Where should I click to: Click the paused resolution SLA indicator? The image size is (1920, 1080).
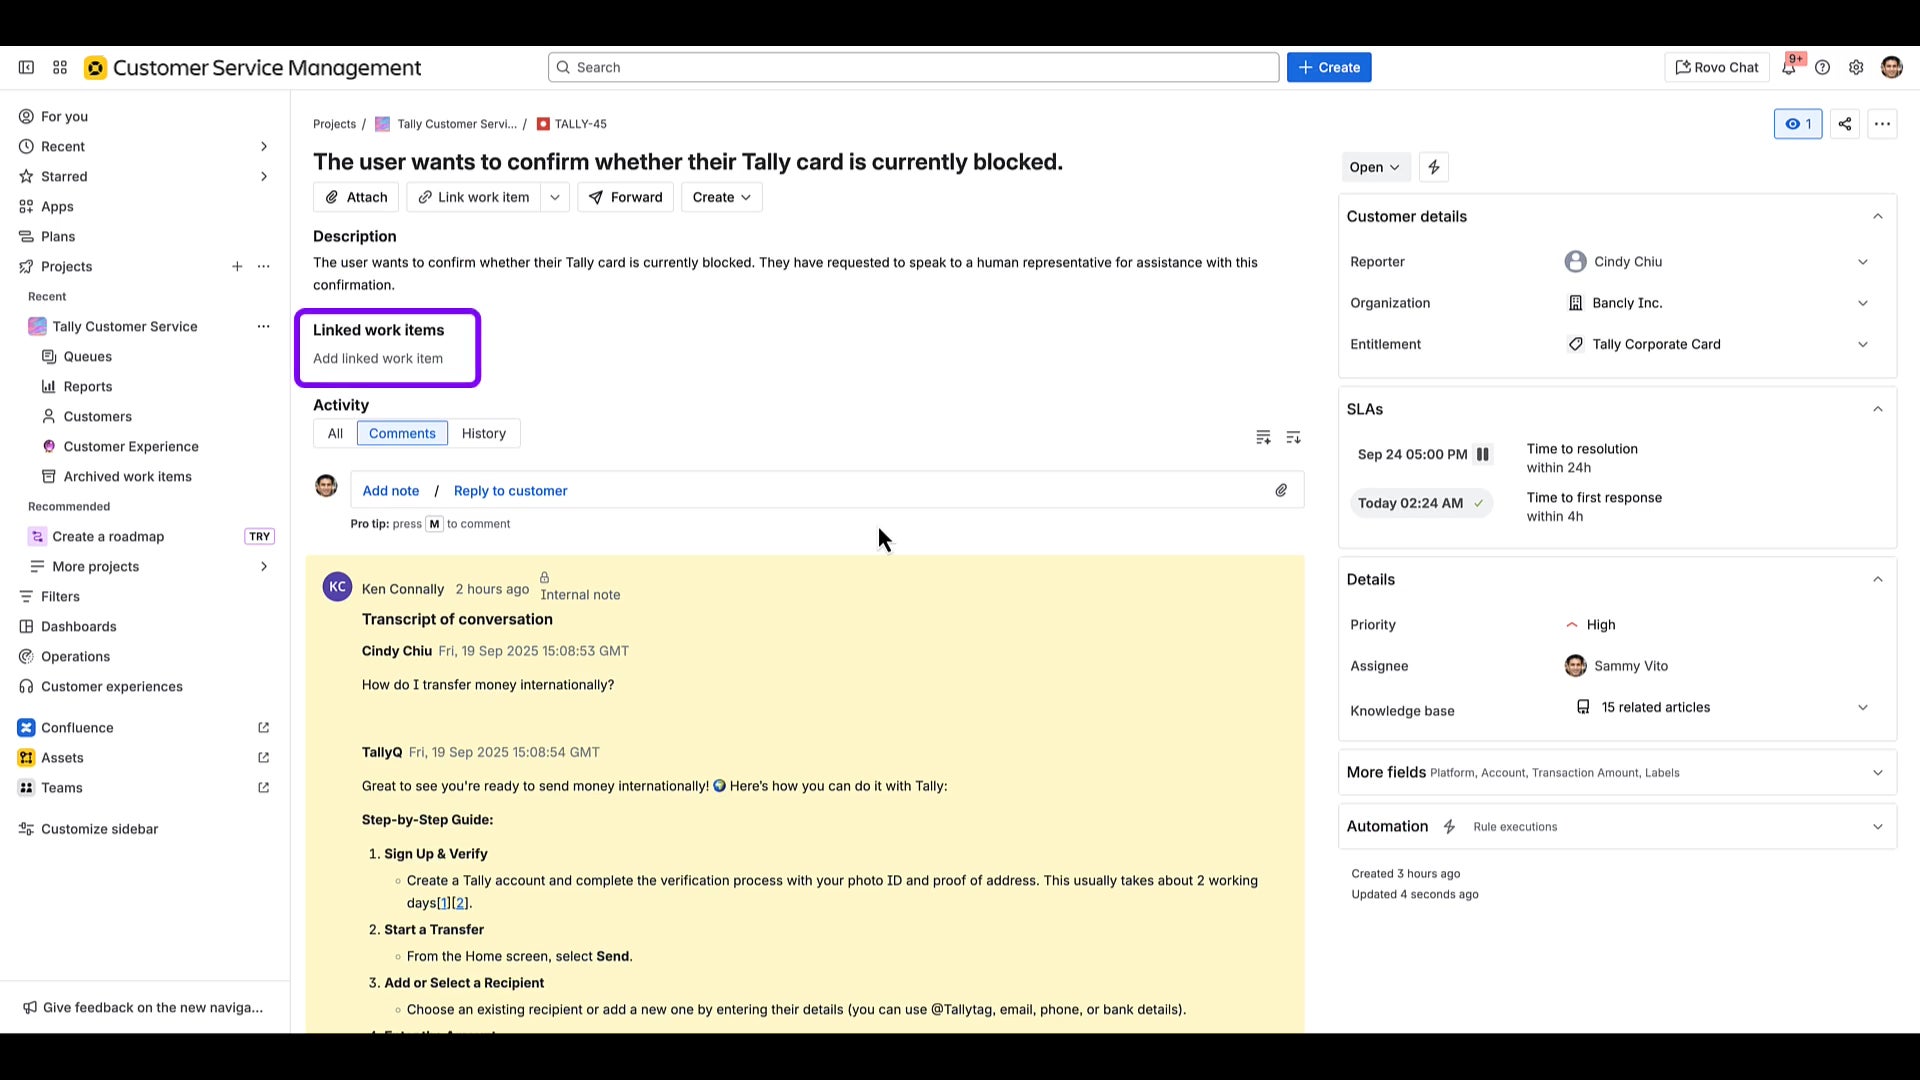tap(1483, 454)
